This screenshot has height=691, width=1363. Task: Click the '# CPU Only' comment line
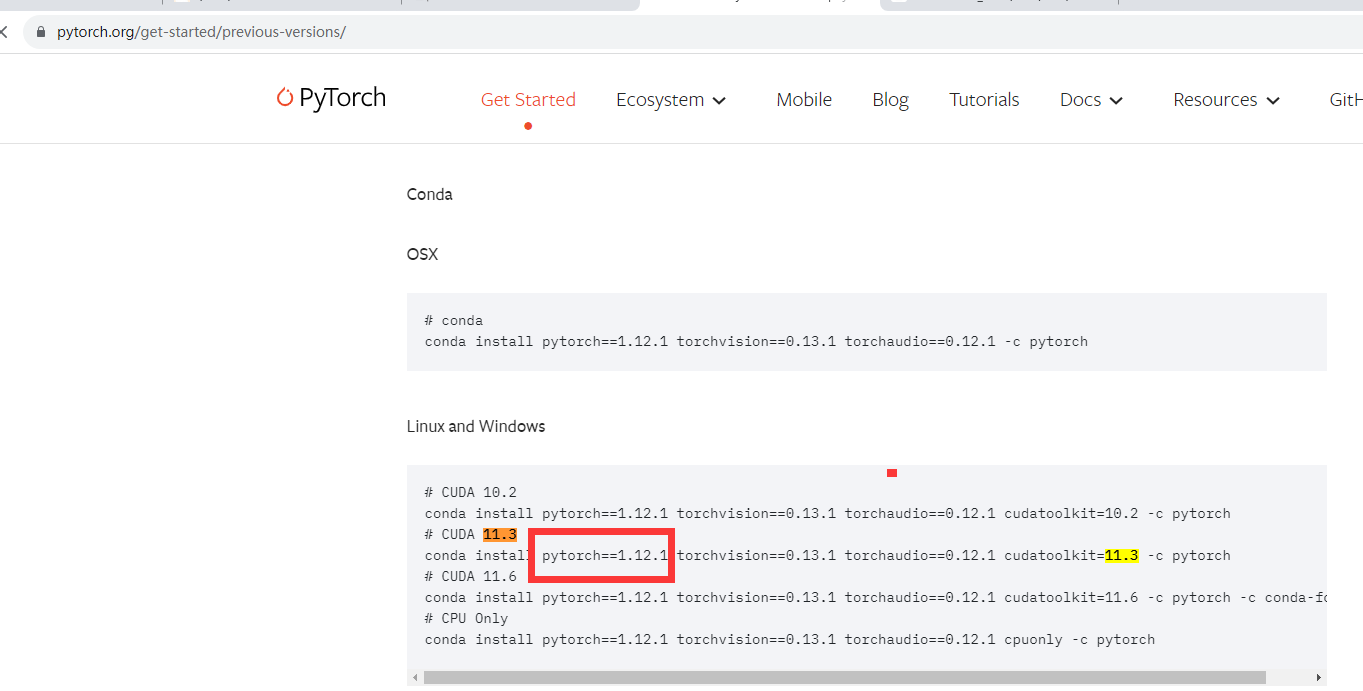coord(466,619)
